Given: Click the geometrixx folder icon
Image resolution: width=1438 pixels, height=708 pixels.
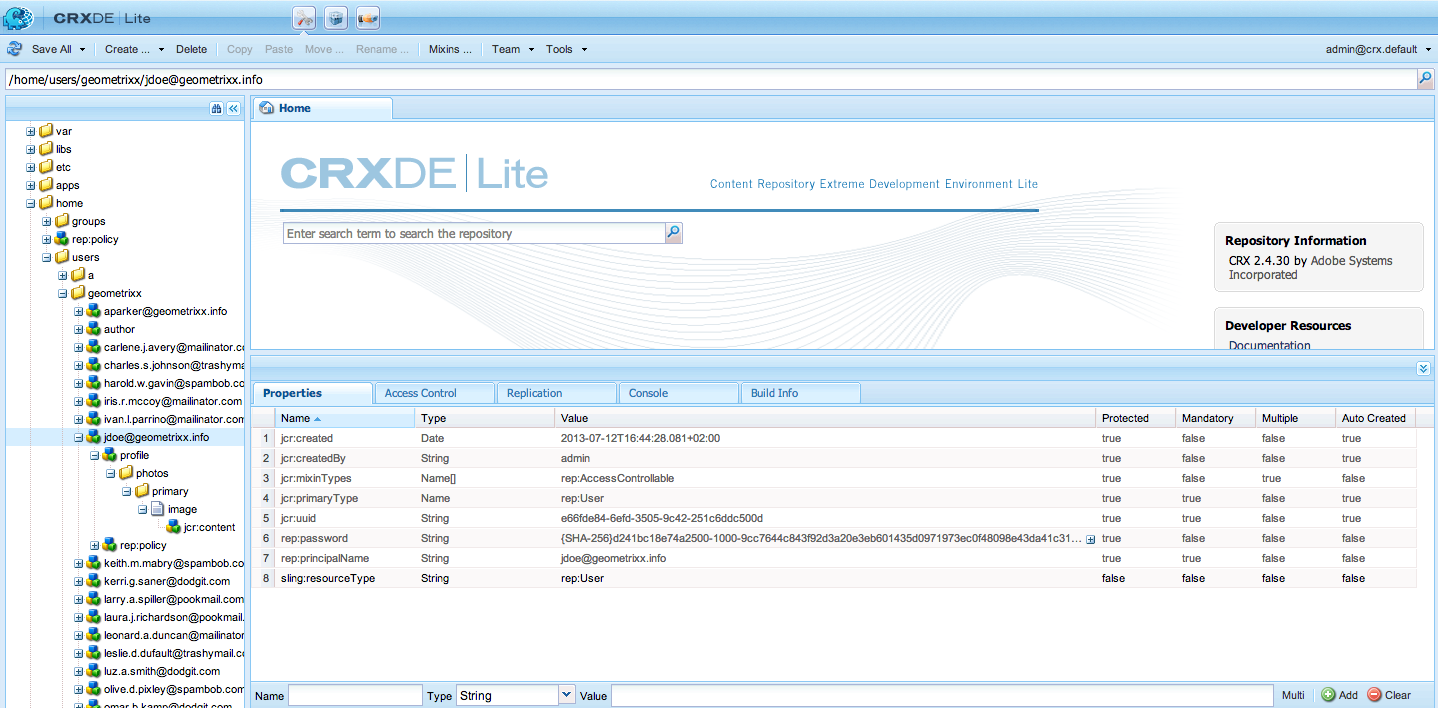Looking at the screenshot, I should [x=78, y=293].
